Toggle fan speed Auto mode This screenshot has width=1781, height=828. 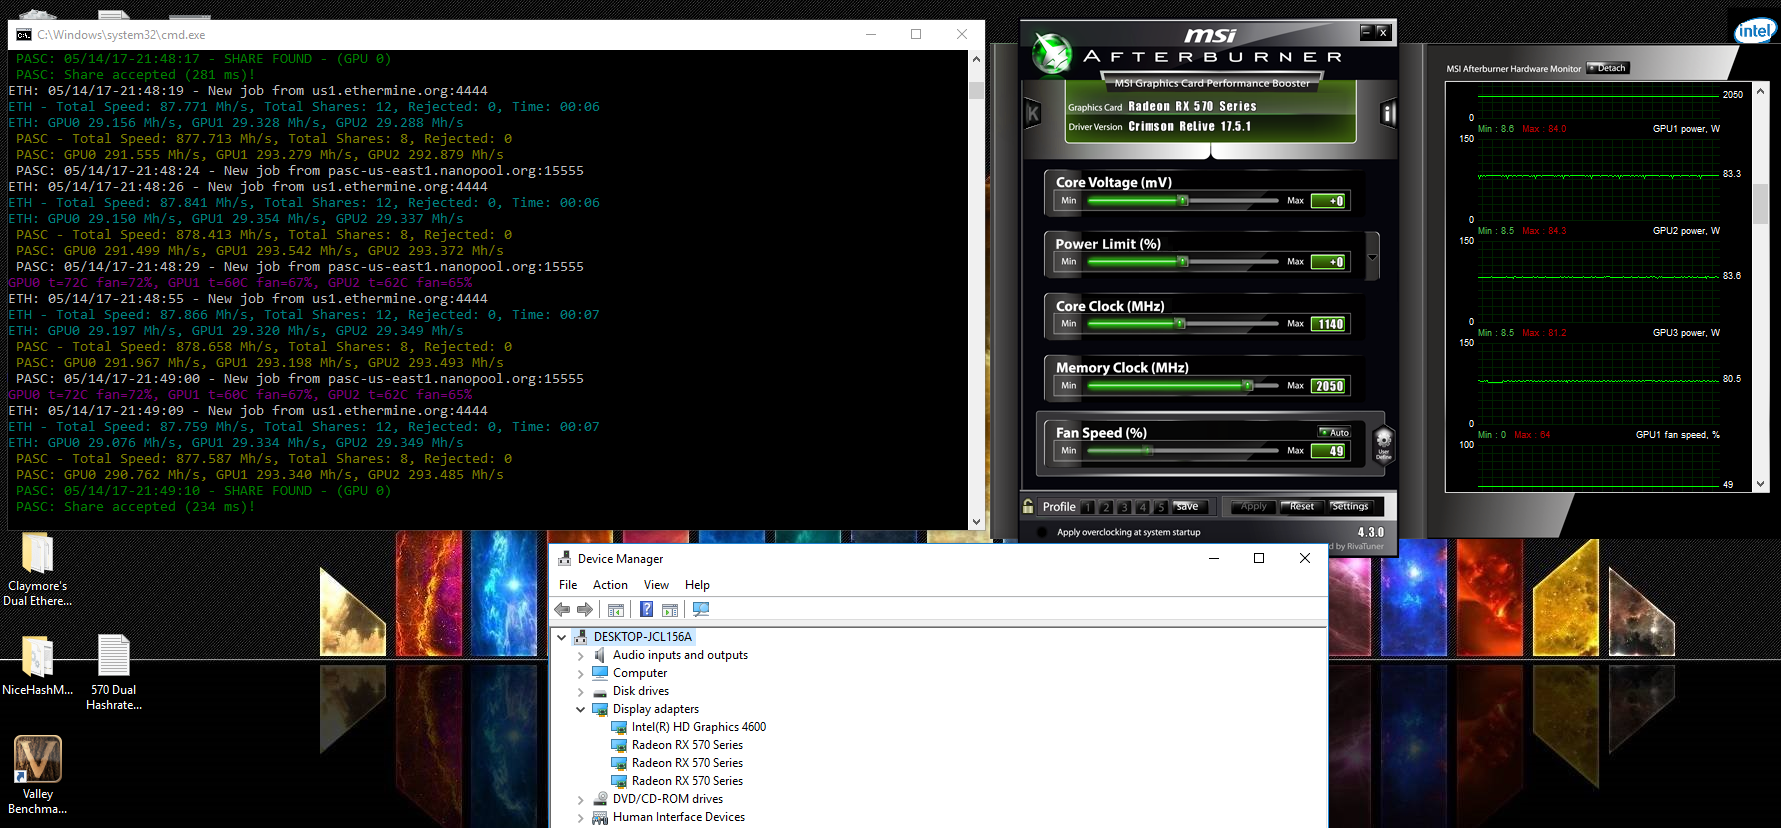tap(1335, 433)
